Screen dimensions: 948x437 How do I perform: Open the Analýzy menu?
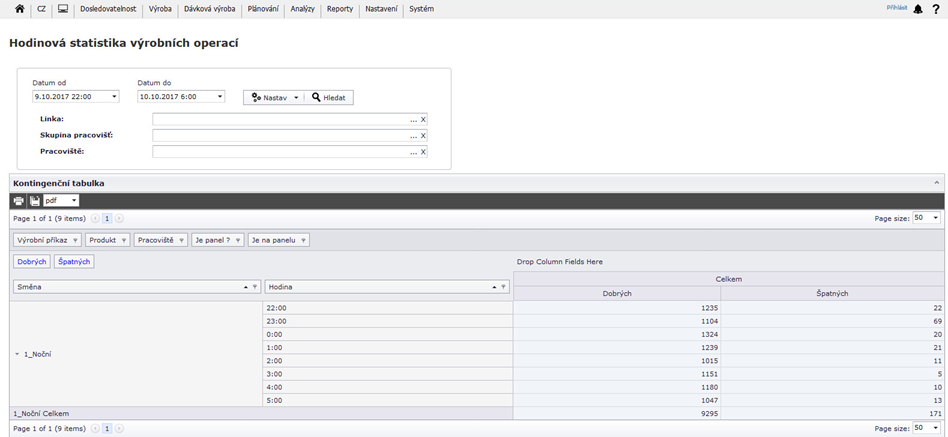[x=302, y=9]
